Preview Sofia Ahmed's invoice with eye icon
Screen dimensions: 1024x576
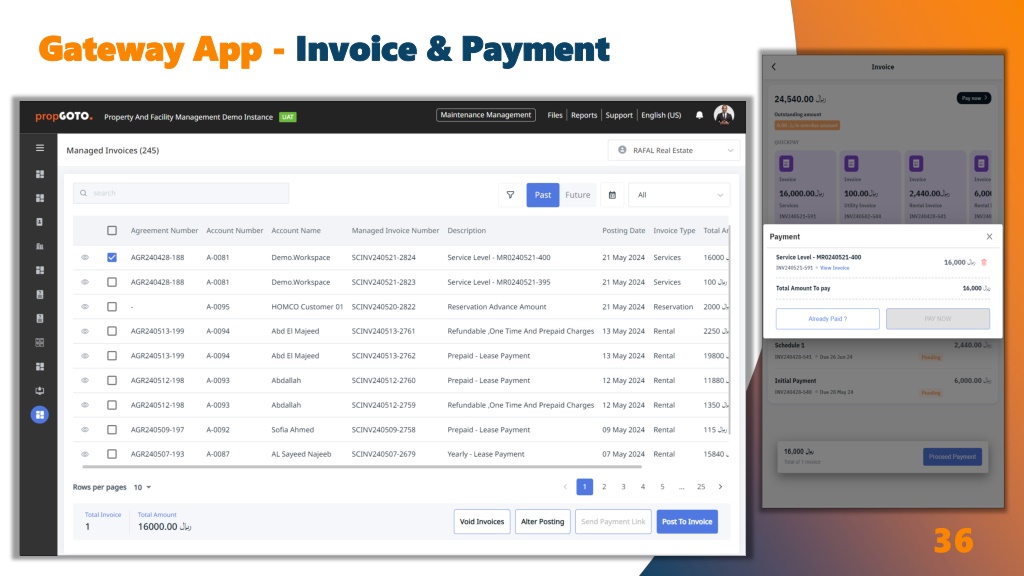(x=85, y=430)
